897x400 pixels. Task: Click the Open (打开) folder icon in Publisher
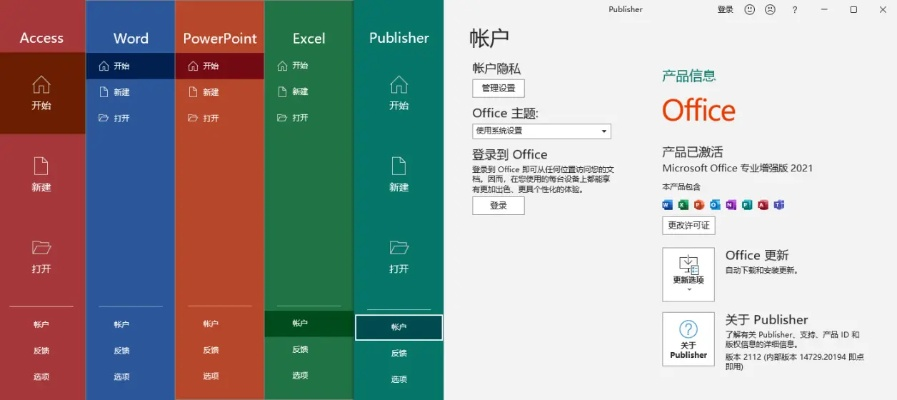click(398, 247)
